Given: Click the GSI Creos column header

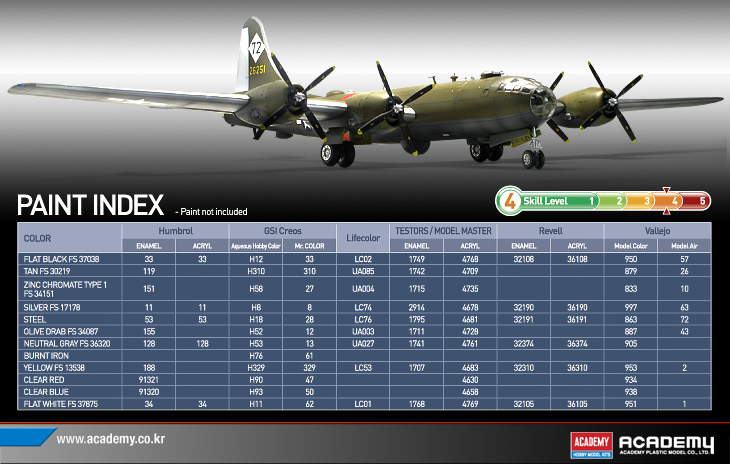Looking at the screenshot, I should pyautogui.click(x=283, y=231).
